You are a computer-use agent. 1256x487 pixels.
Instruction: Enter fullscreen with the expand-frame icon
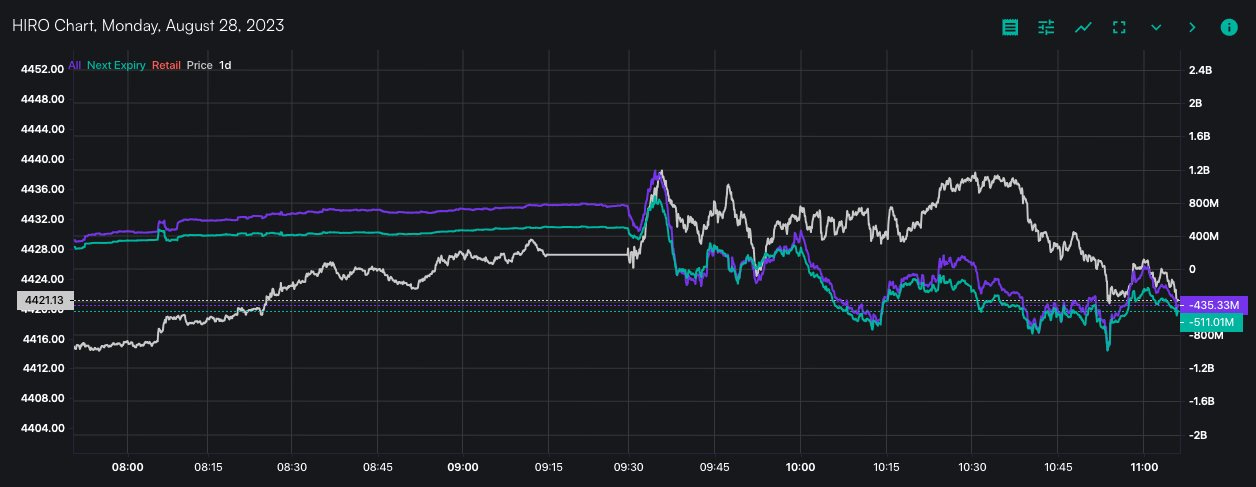coord(1119,27)
